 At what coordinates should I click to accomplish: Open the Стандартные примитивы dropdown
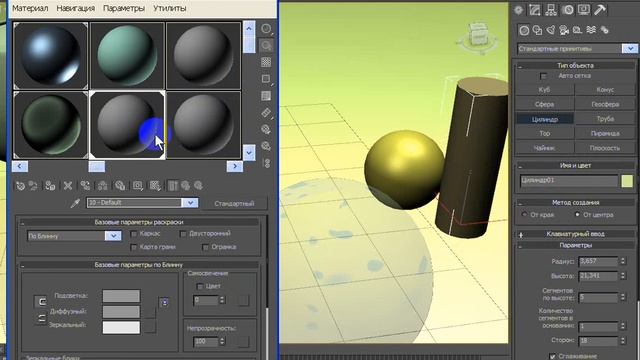click(630, 49)
